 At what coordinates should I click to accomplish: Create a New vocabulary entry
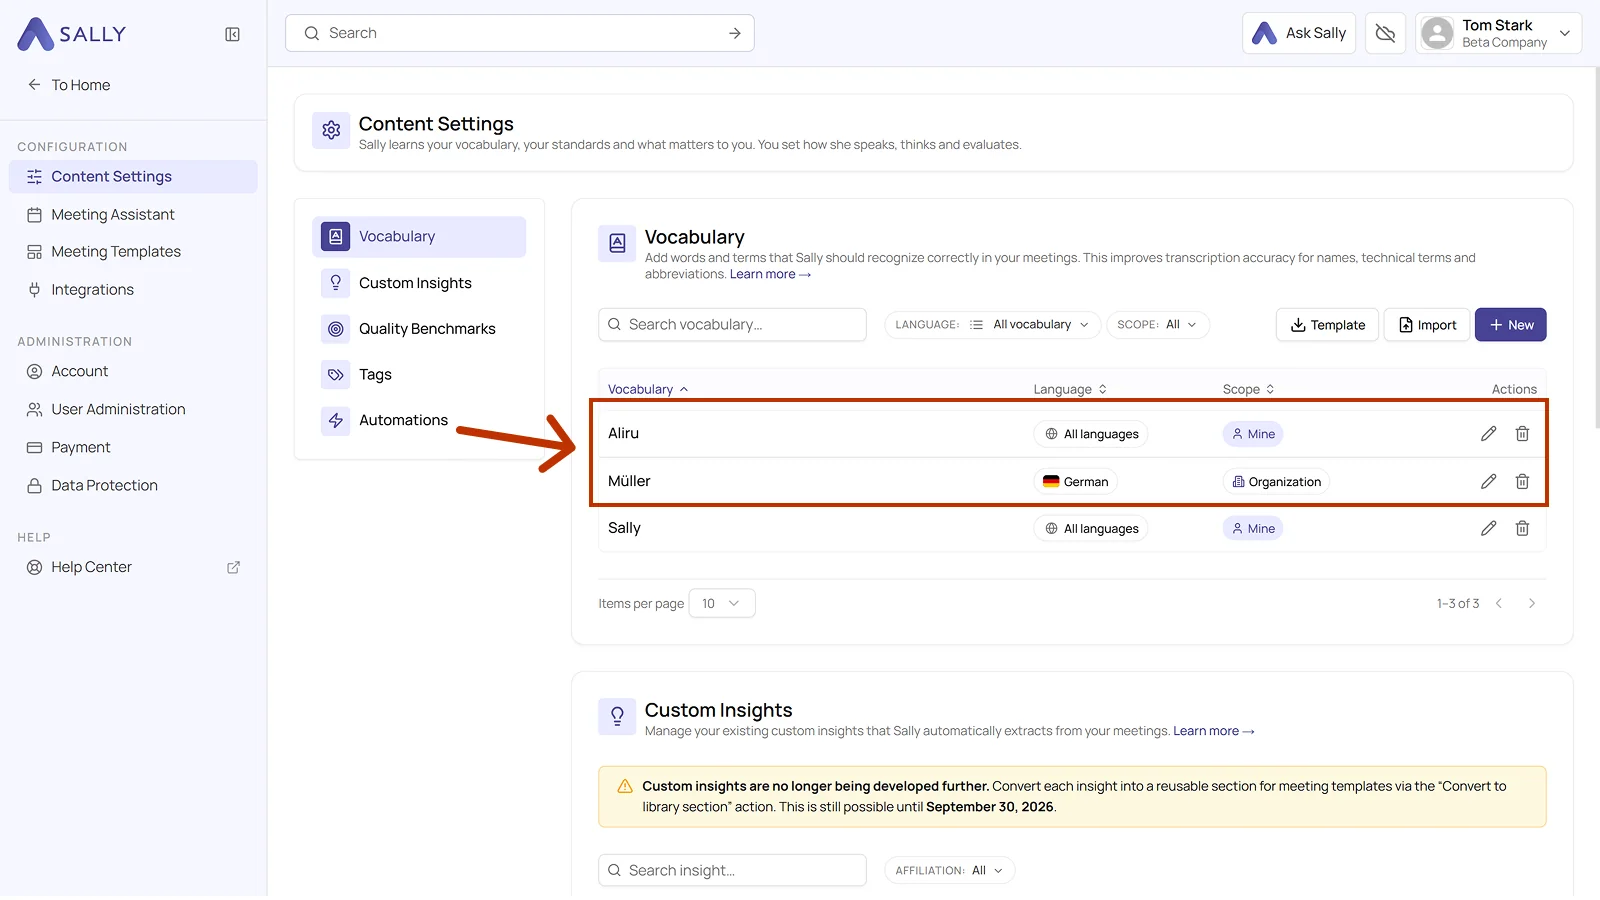click(x=1510, y=325)
